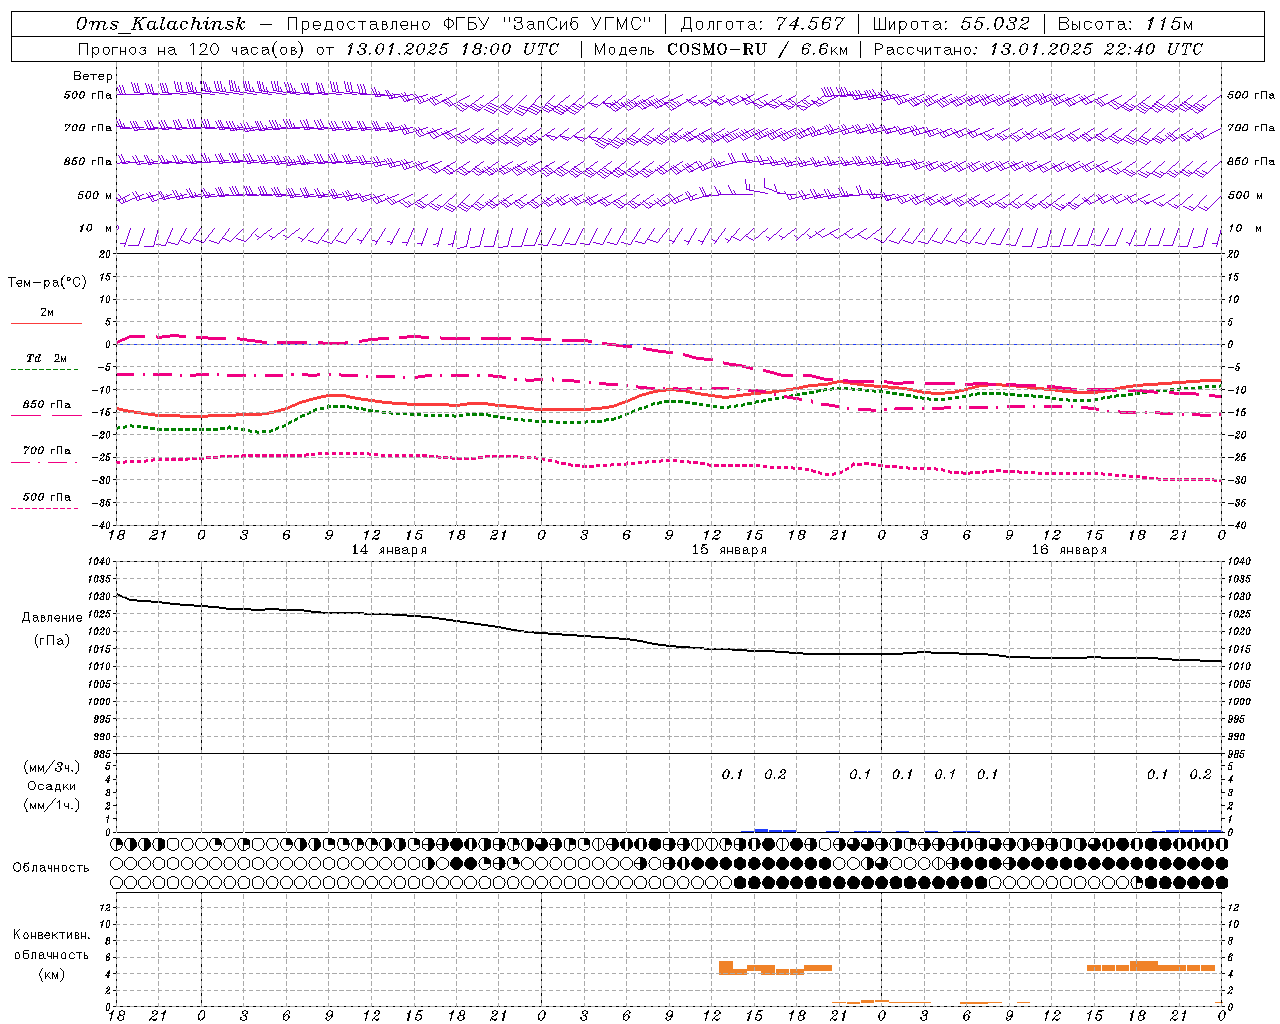Click the (км) unit under convective cloudiness

51,974
